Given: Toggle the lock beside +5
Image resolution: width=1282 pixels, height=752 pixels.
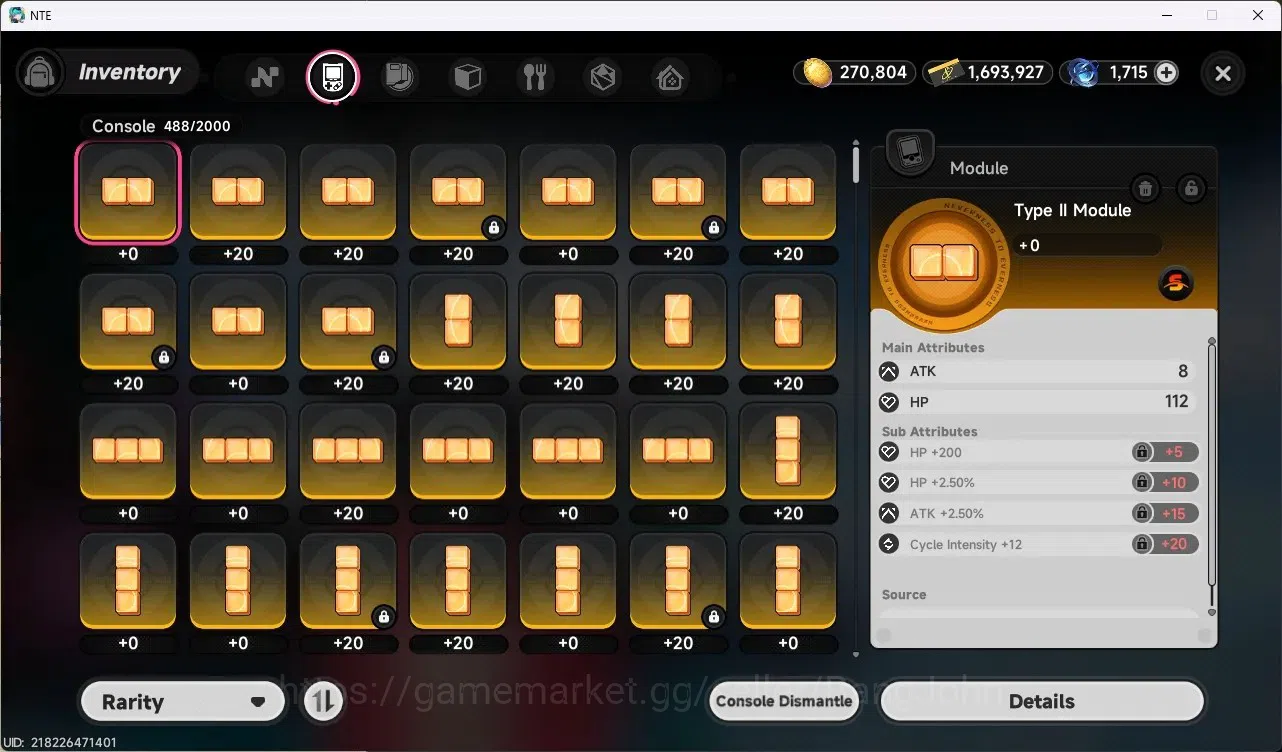Looking at the screenshot, I should 1141,452.
